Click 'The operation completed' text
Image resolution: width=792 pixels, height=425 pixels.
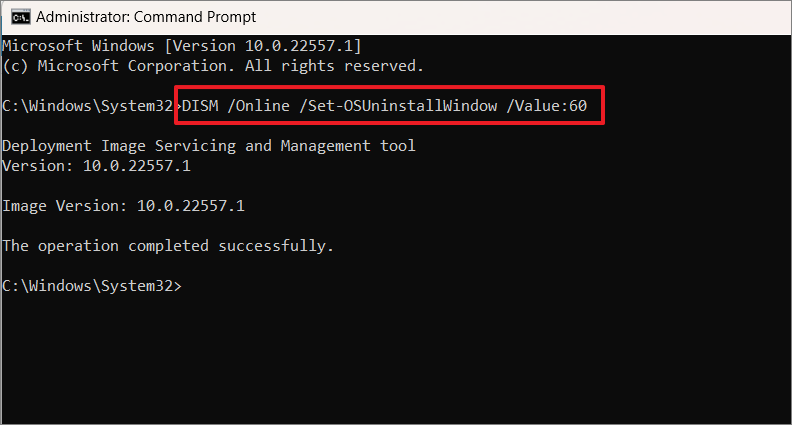point(105,246)
